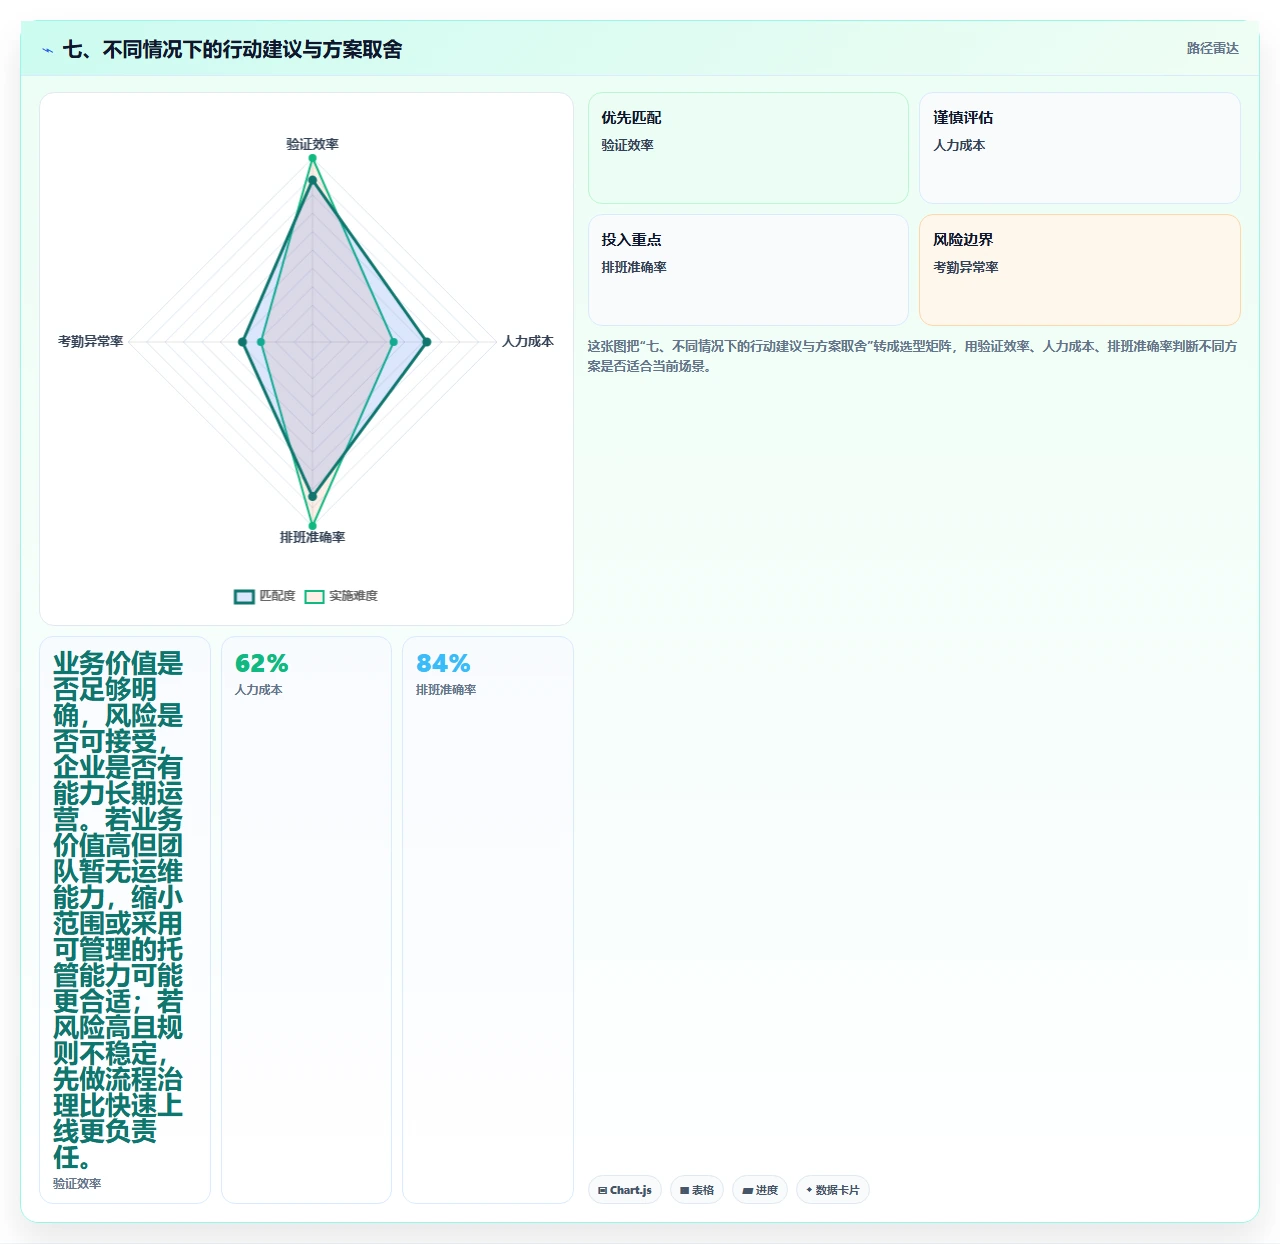This screenshot has width=1280, height=1244.
Task: Click the 进度 tag chip
Action: (760, 1190)
